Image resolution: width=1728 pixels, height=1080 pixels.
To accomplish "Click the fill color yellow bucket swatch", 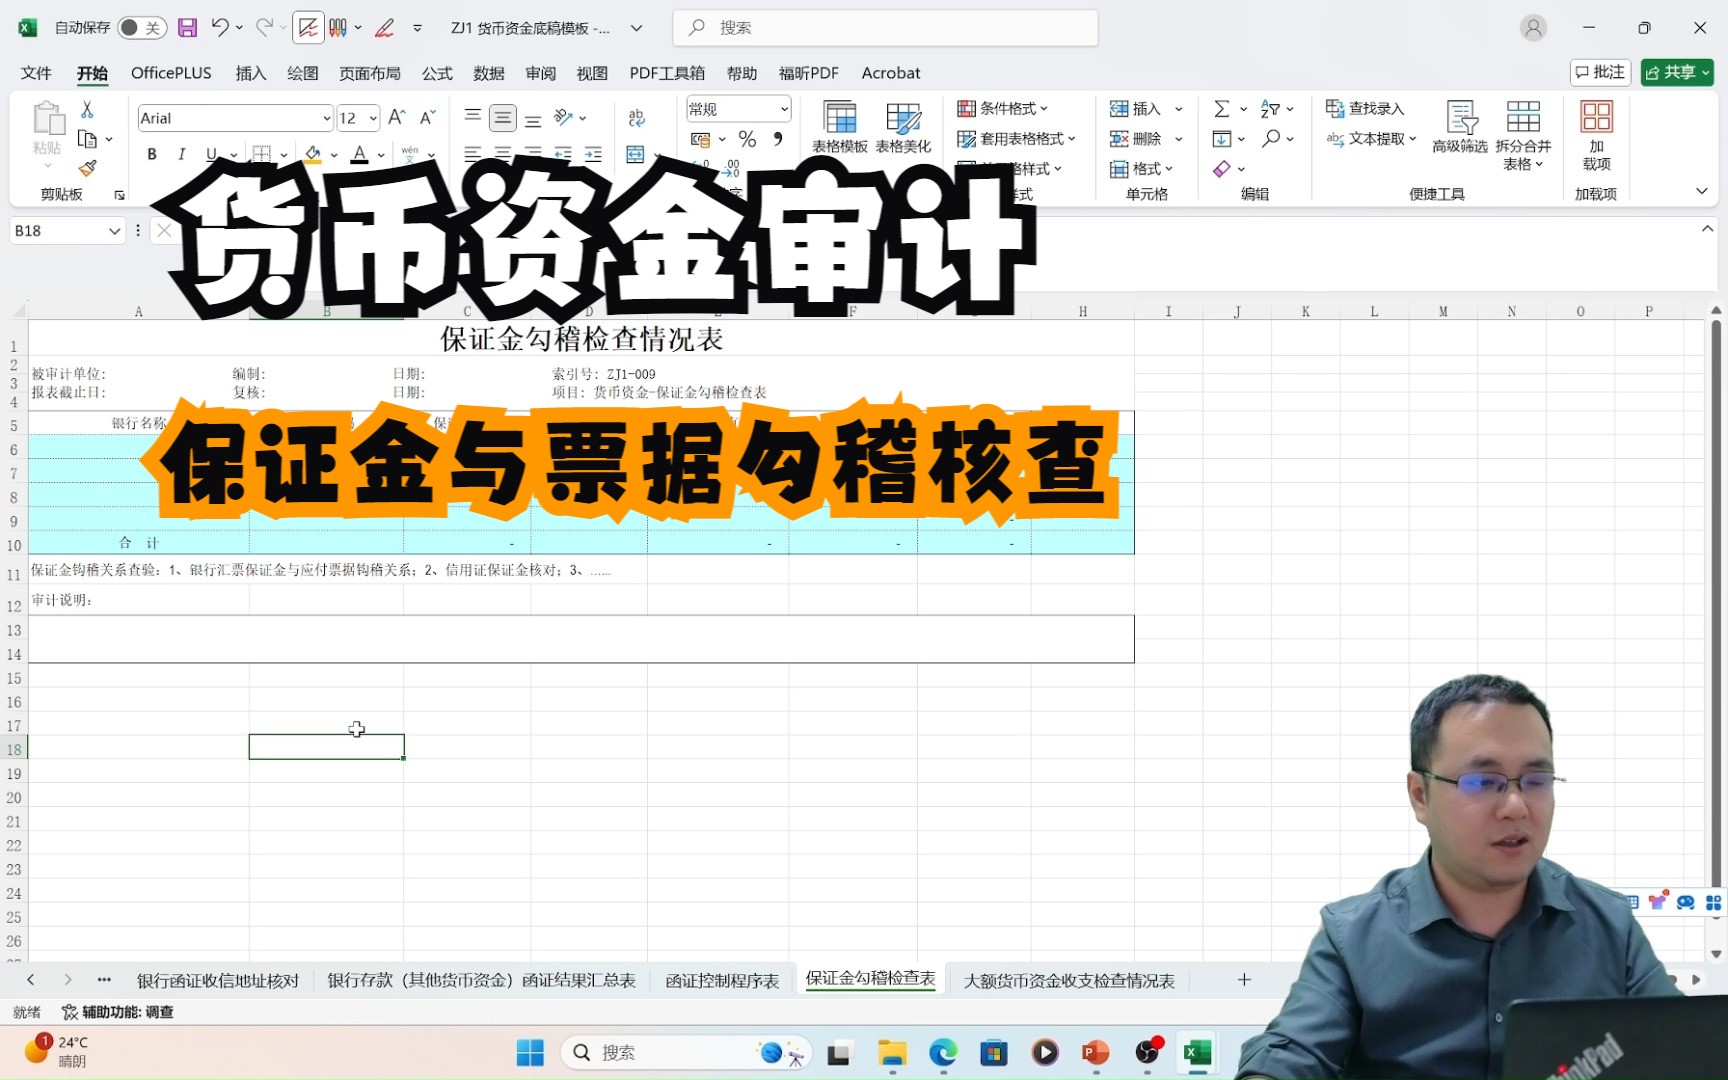I will pyautogui.click(x=313, y=154).
